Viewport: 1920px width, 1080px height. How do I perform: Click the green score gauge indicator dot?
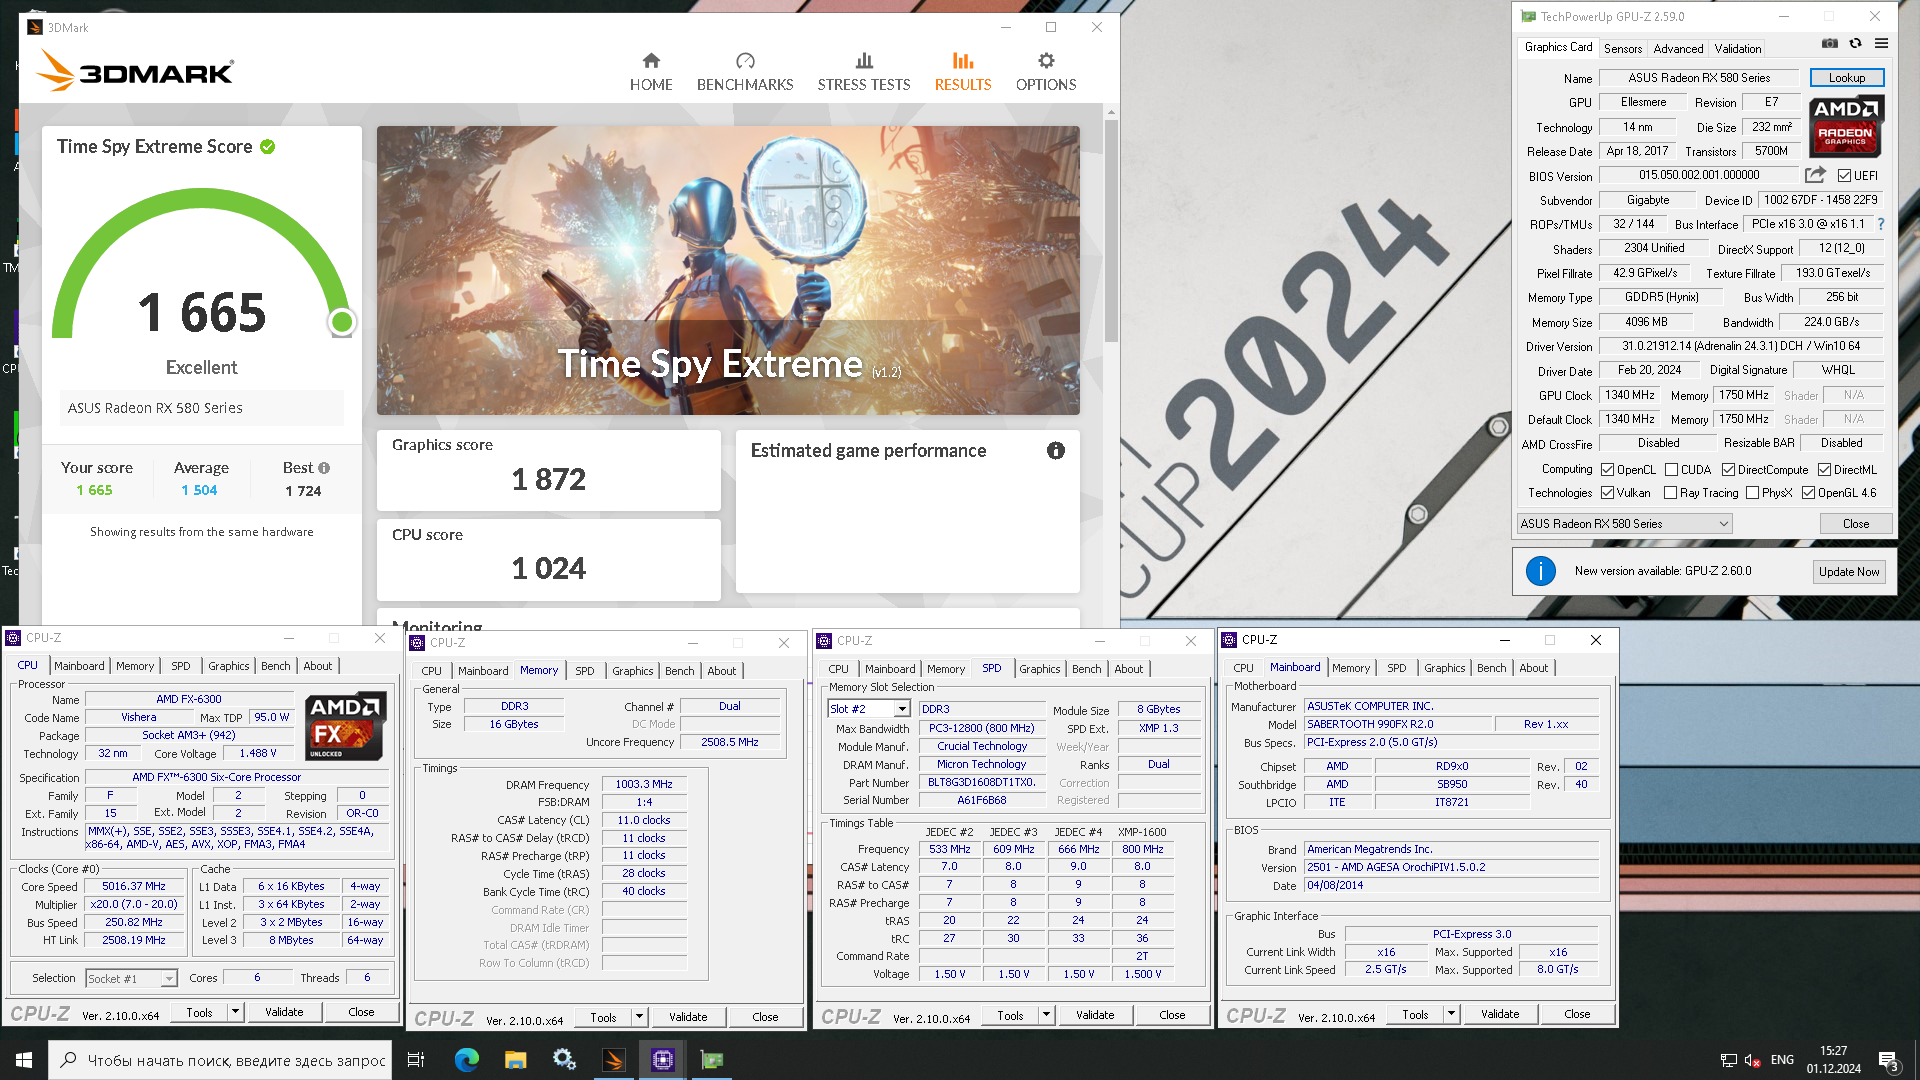tap(342, 322)
